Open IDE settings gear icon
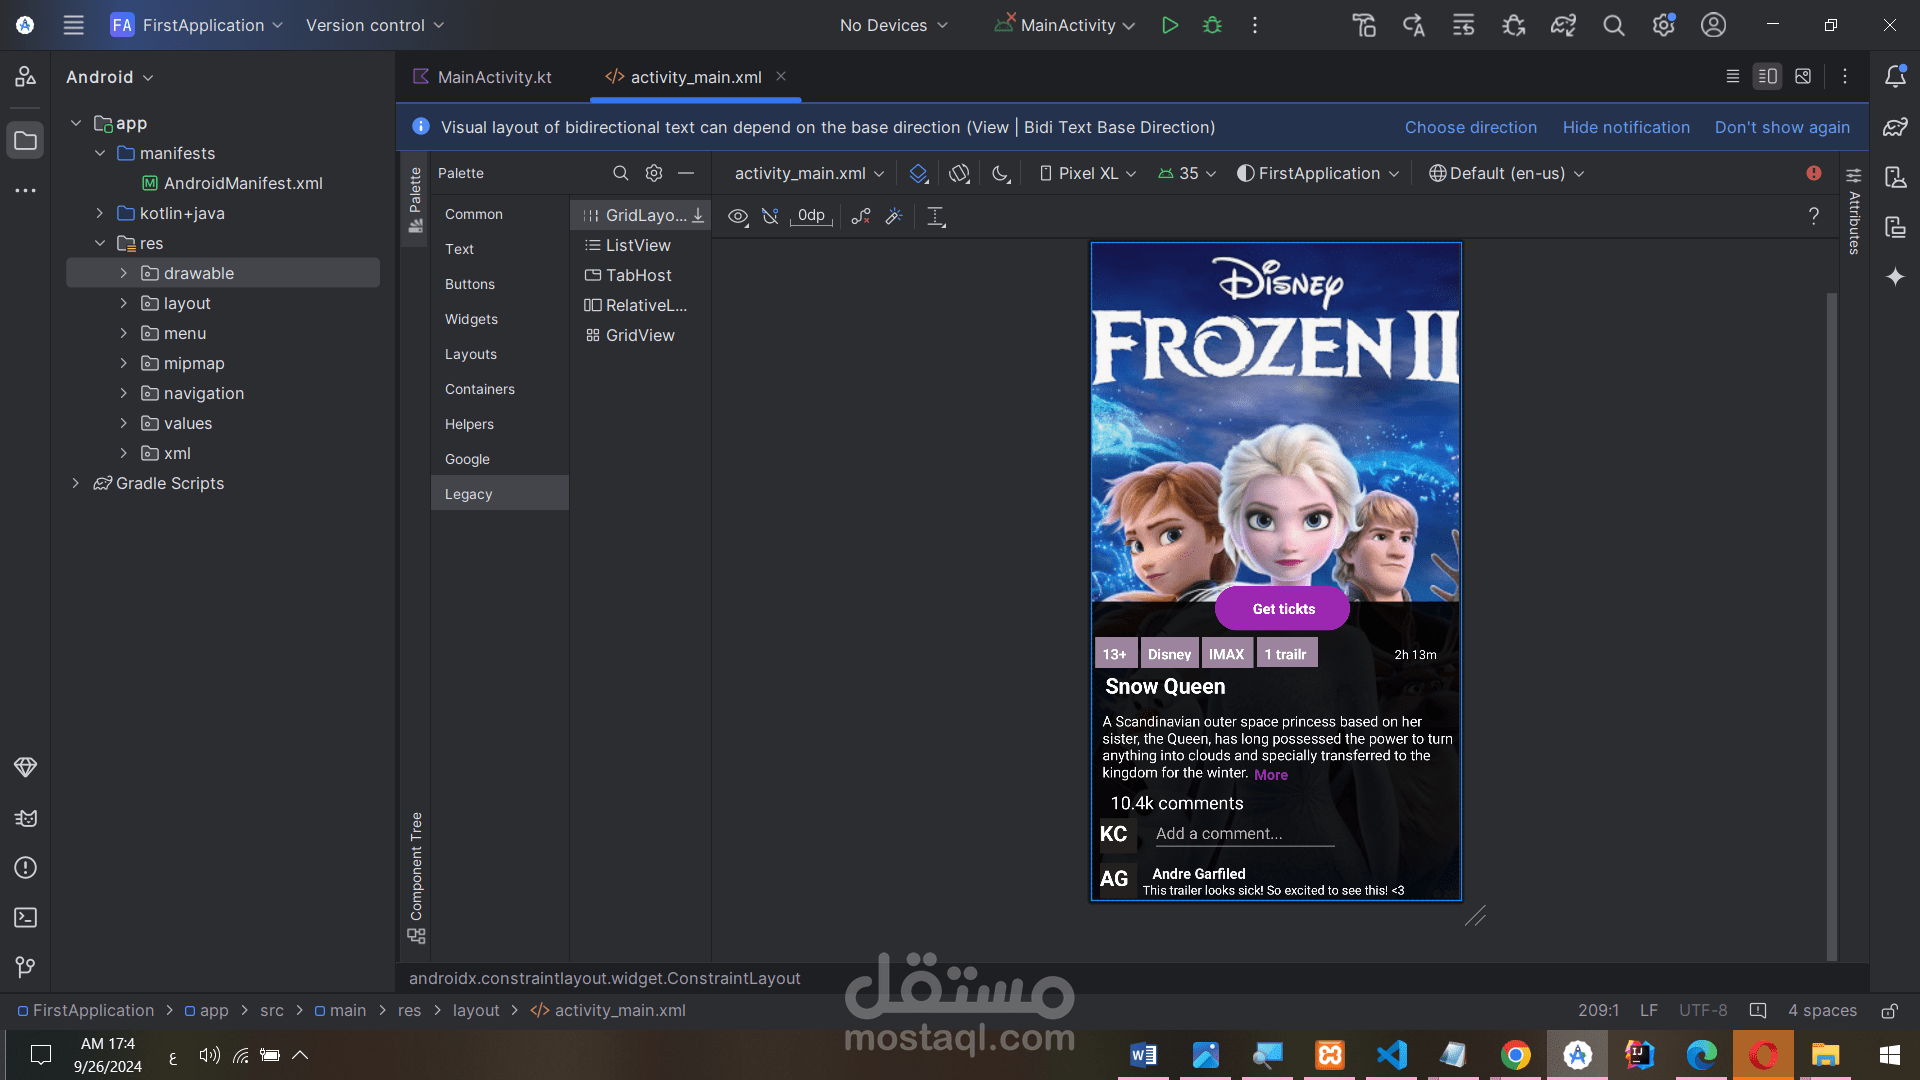The height and width of the screenshot is (1080, 1920). [x=1664, y=25]
